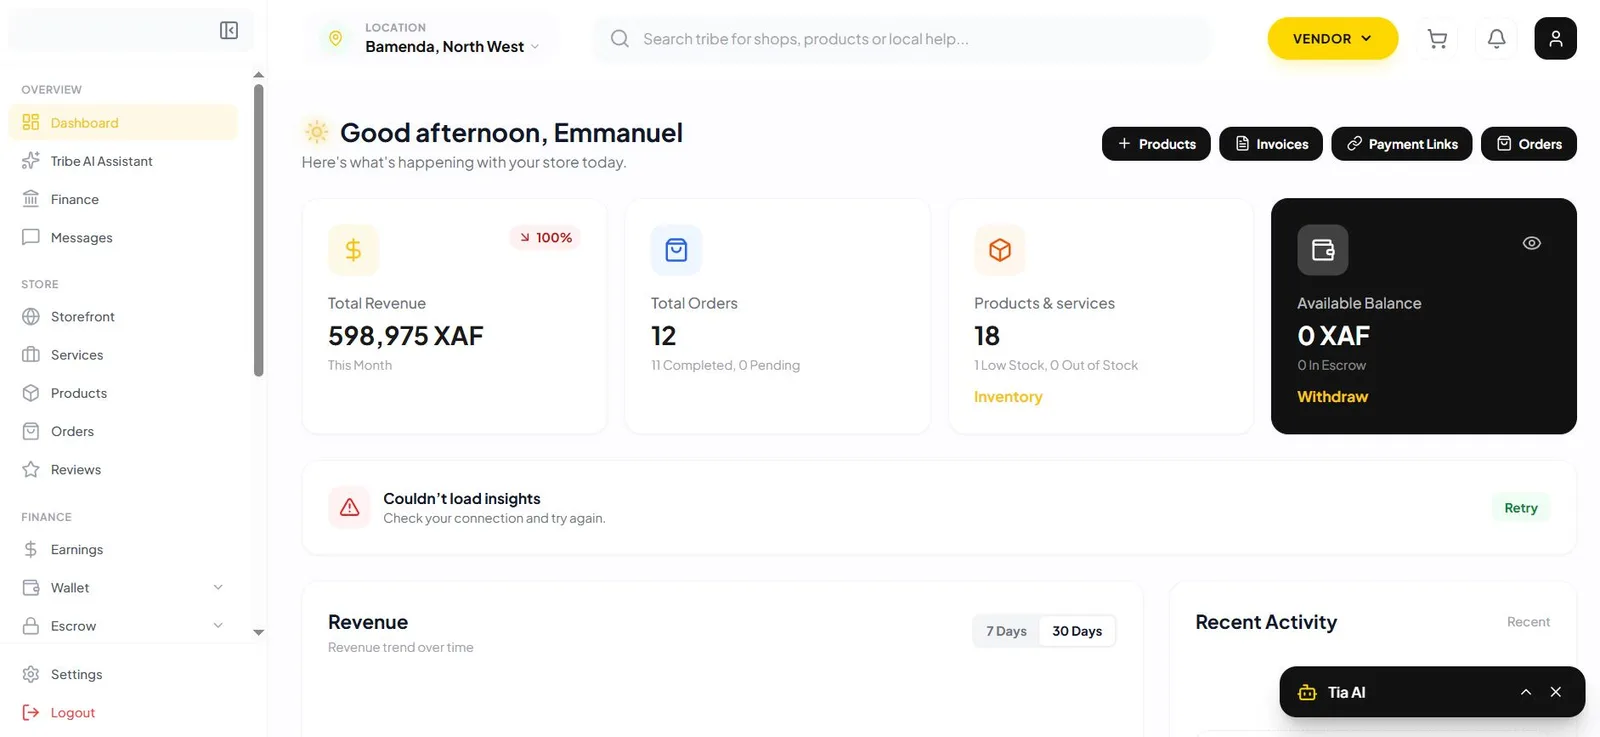Click the Withdraw link

1333,397
